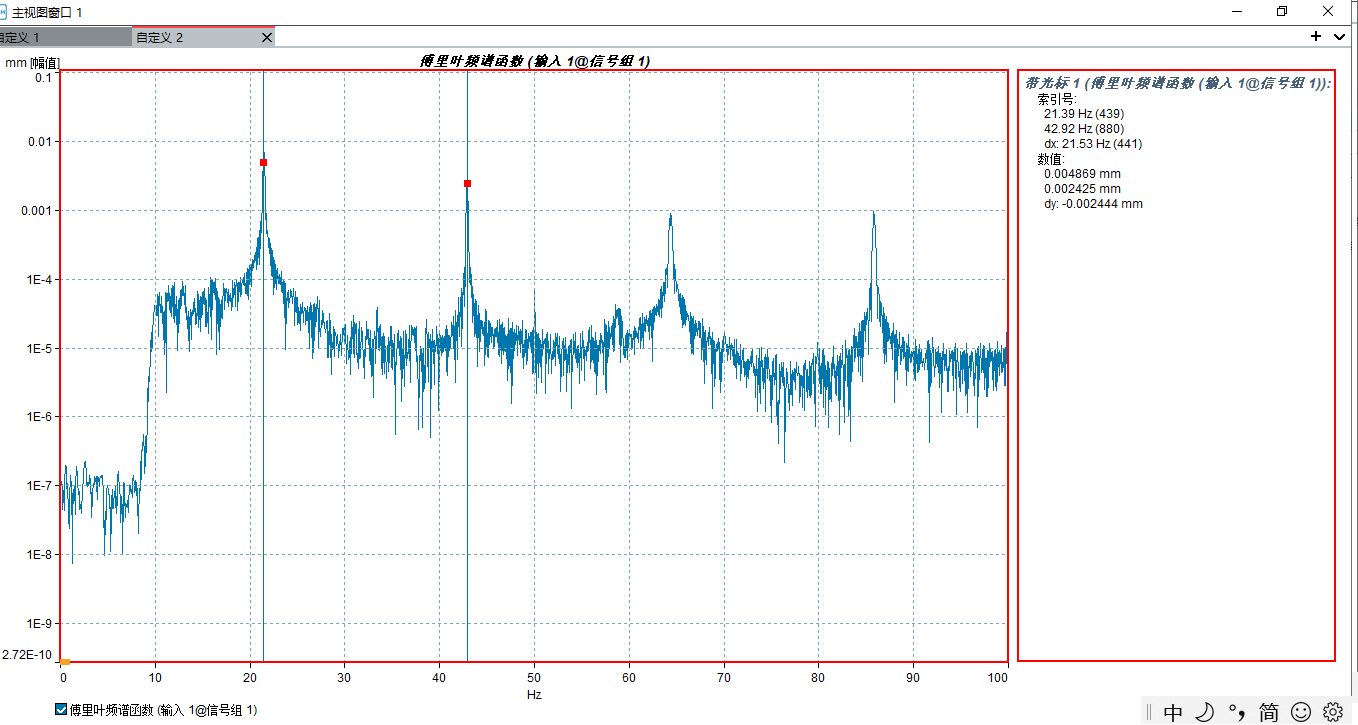Toggle the IME punctuation mode icon
This screenshot has height=725, width=1358.
(x=1237, y=712)
